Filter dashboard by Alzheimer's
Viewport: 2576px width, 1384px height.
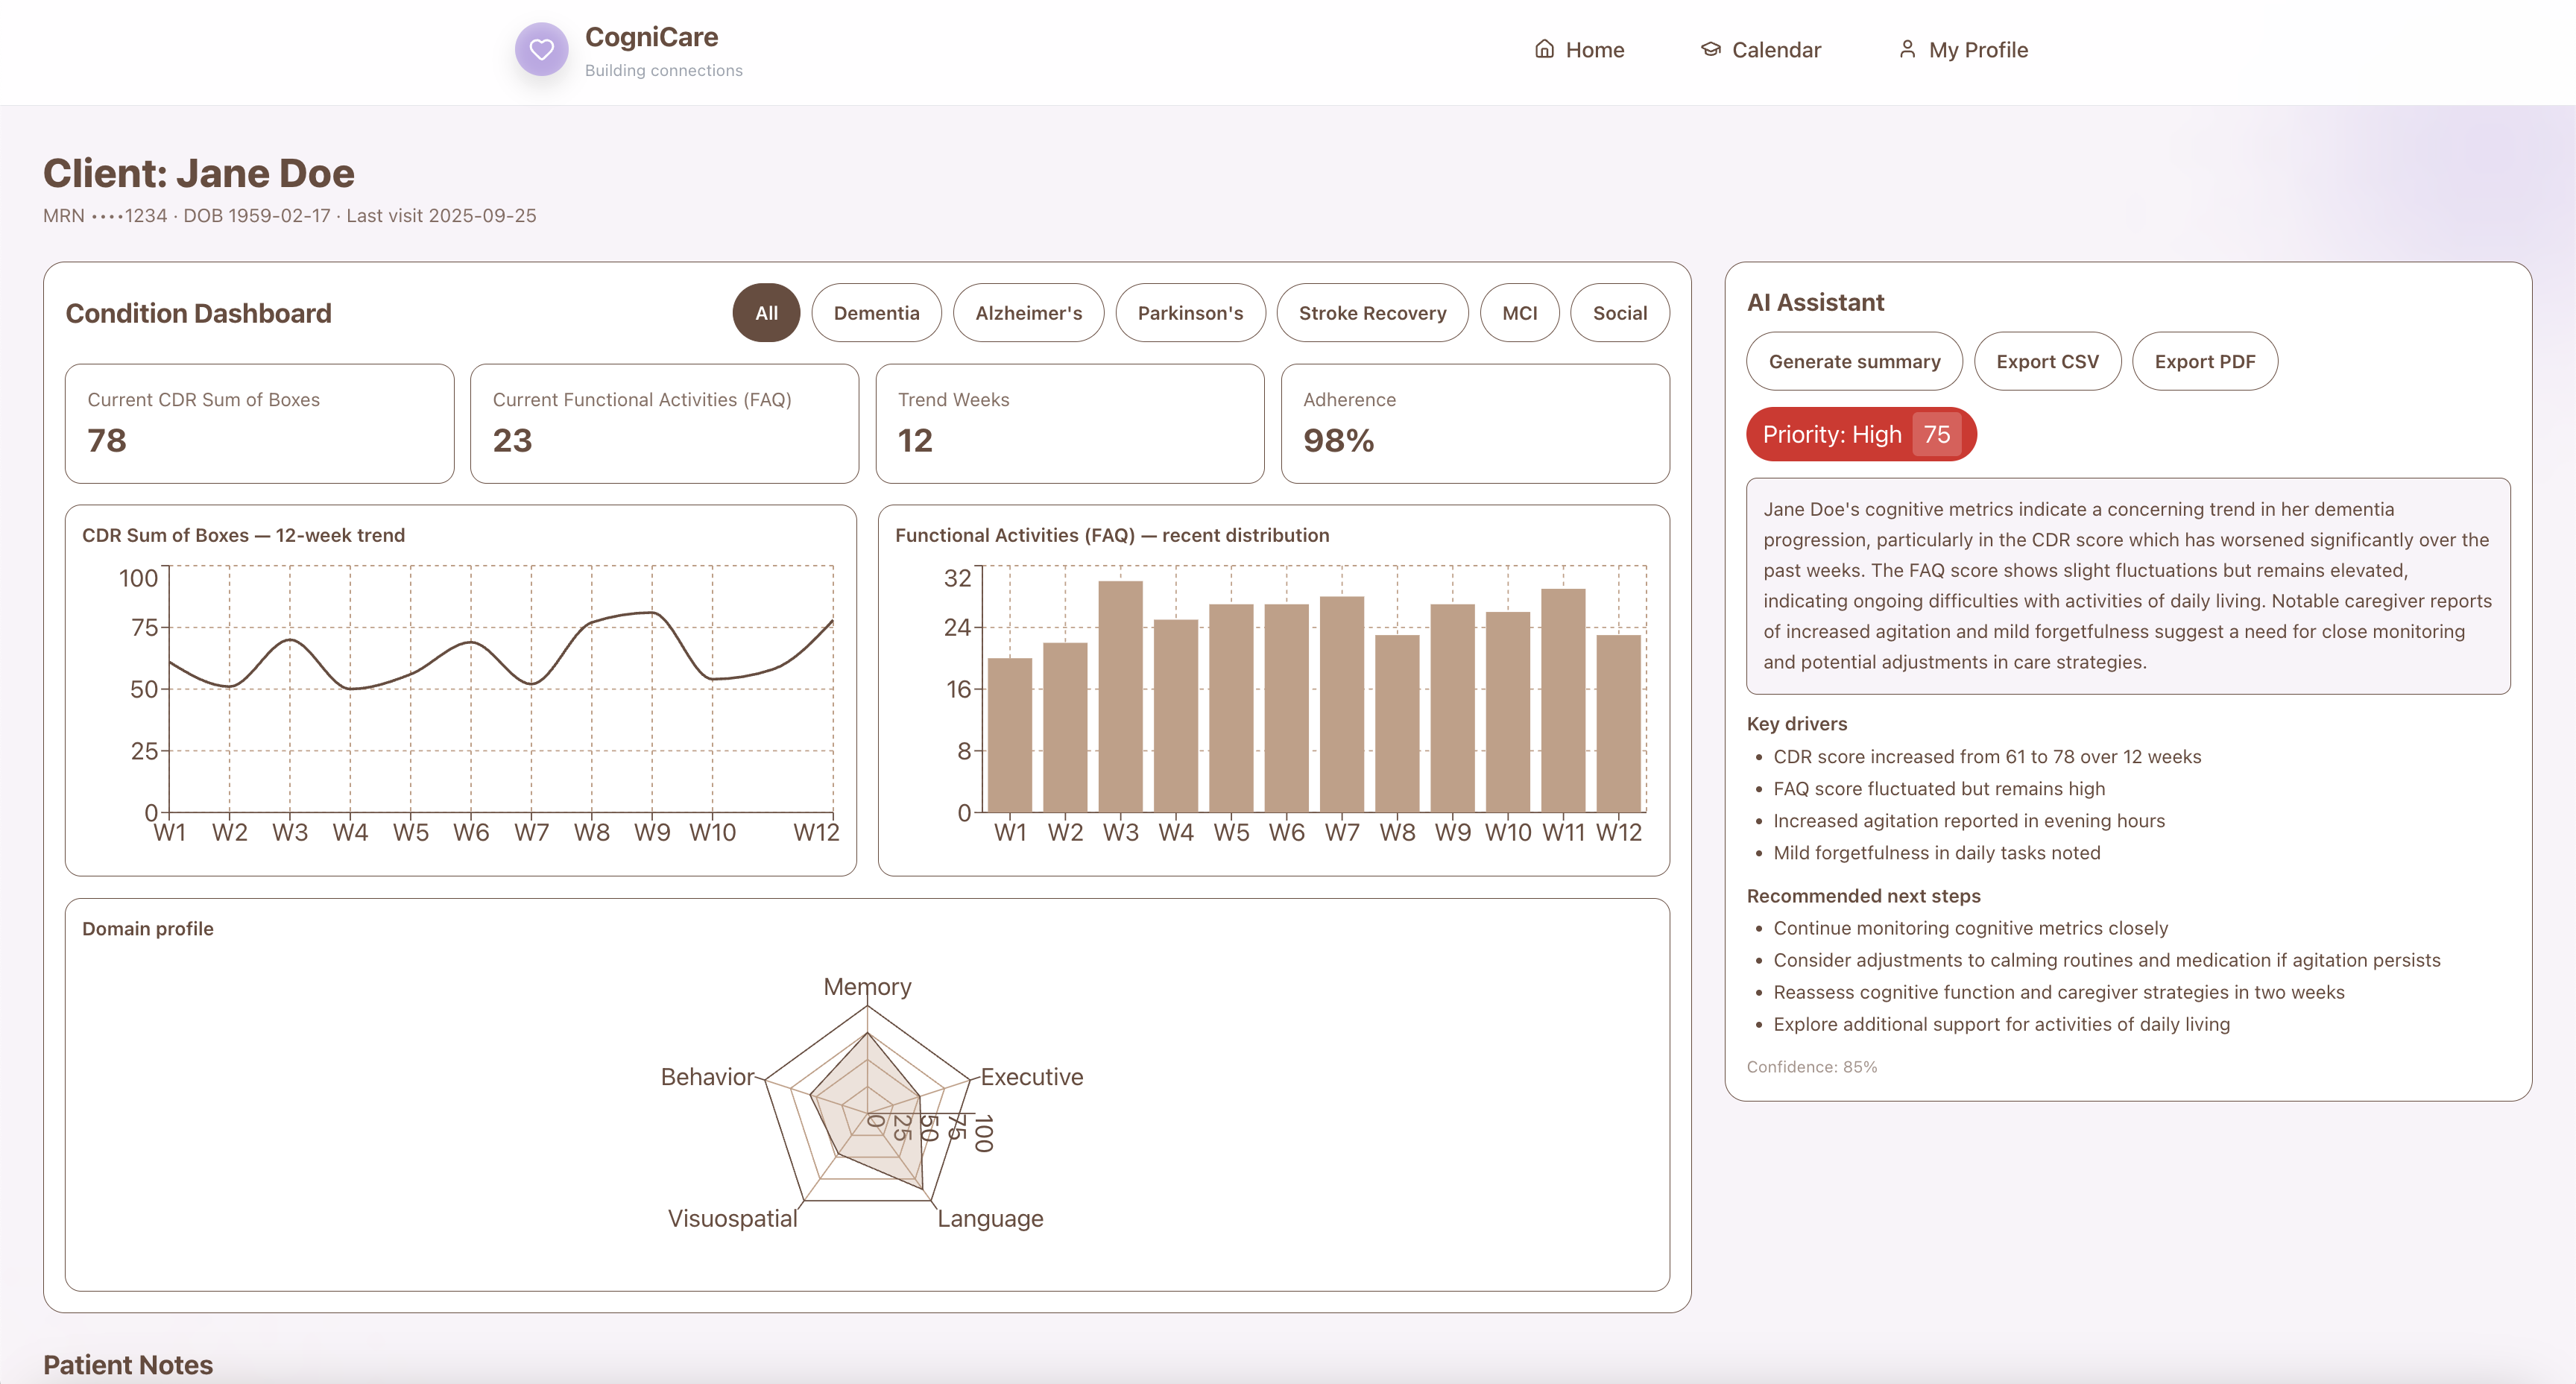click(1028, 313)
